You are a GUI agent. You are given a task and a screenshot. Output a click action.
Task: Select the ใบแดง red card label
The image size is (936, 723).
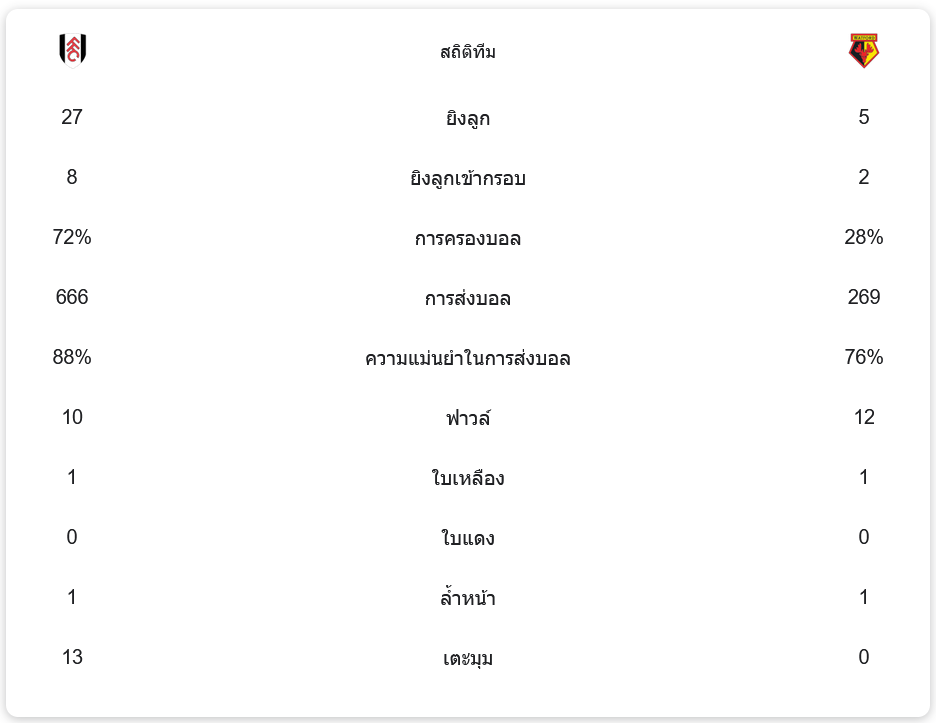[x=468, y=539]
